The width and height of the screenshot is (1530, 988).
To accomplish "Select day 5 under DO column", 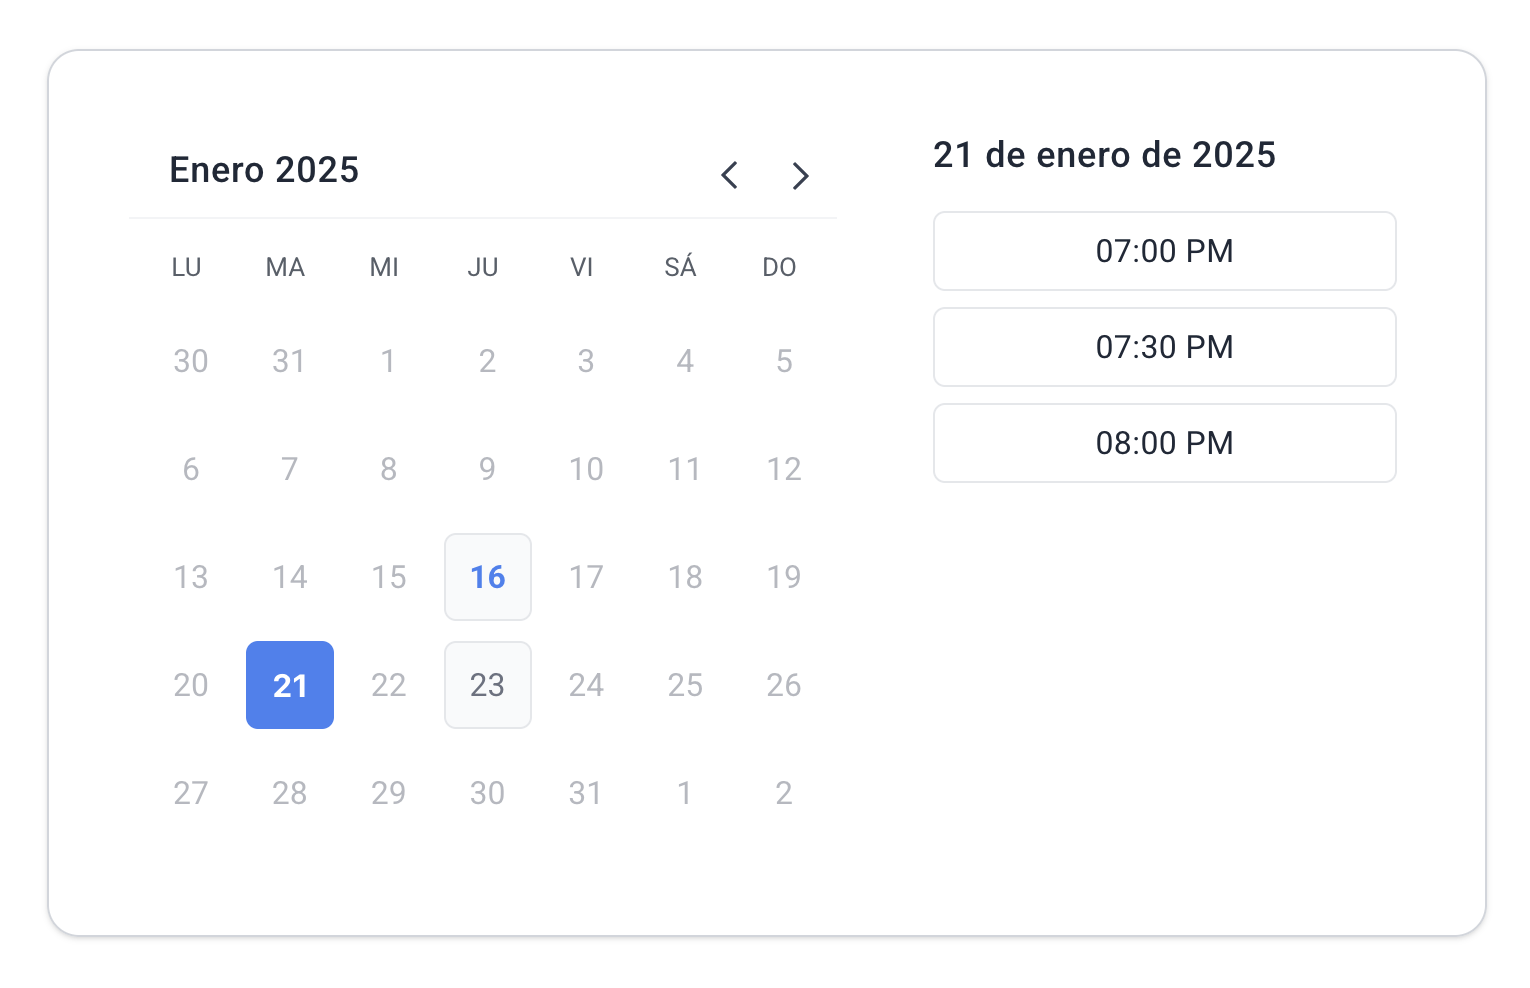I will pyautogui.click(x=784, y=361).
